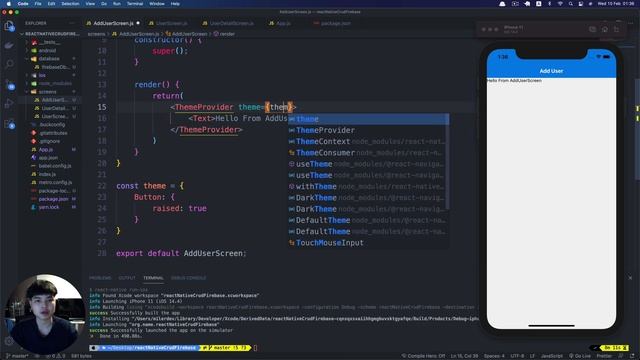Viewport: 640px width, 360px height.
Task: Open metro.config.js in the Explorer
Action: (x=50, y=182)
